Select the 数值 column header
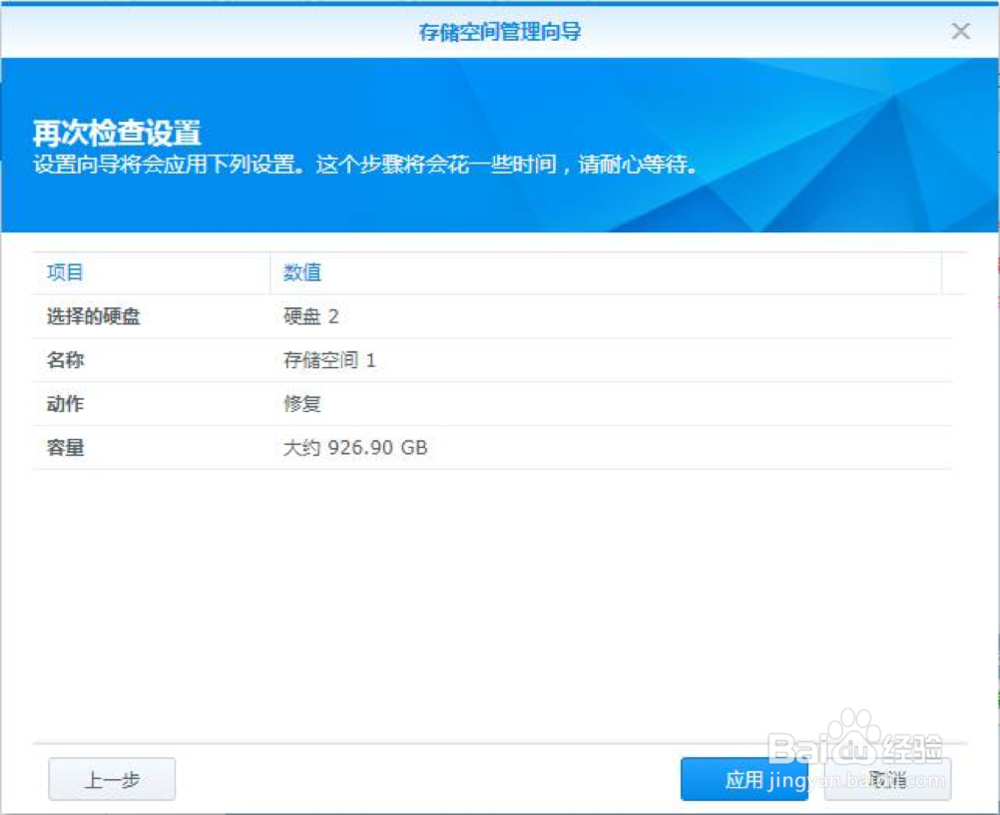 606,273
